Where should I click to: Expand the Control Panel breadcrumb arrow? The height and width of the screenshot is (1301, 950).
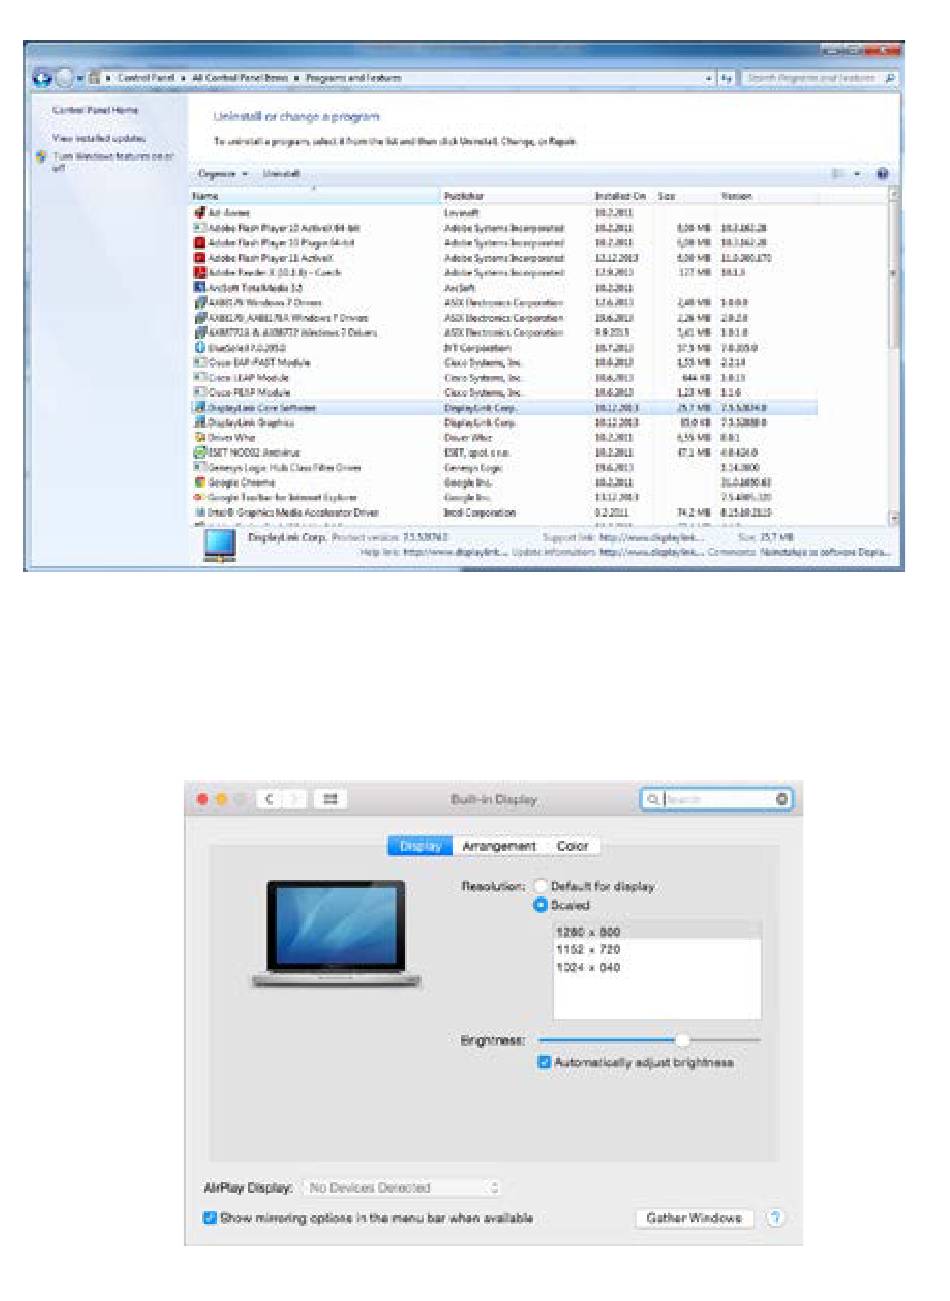point(186,78)
